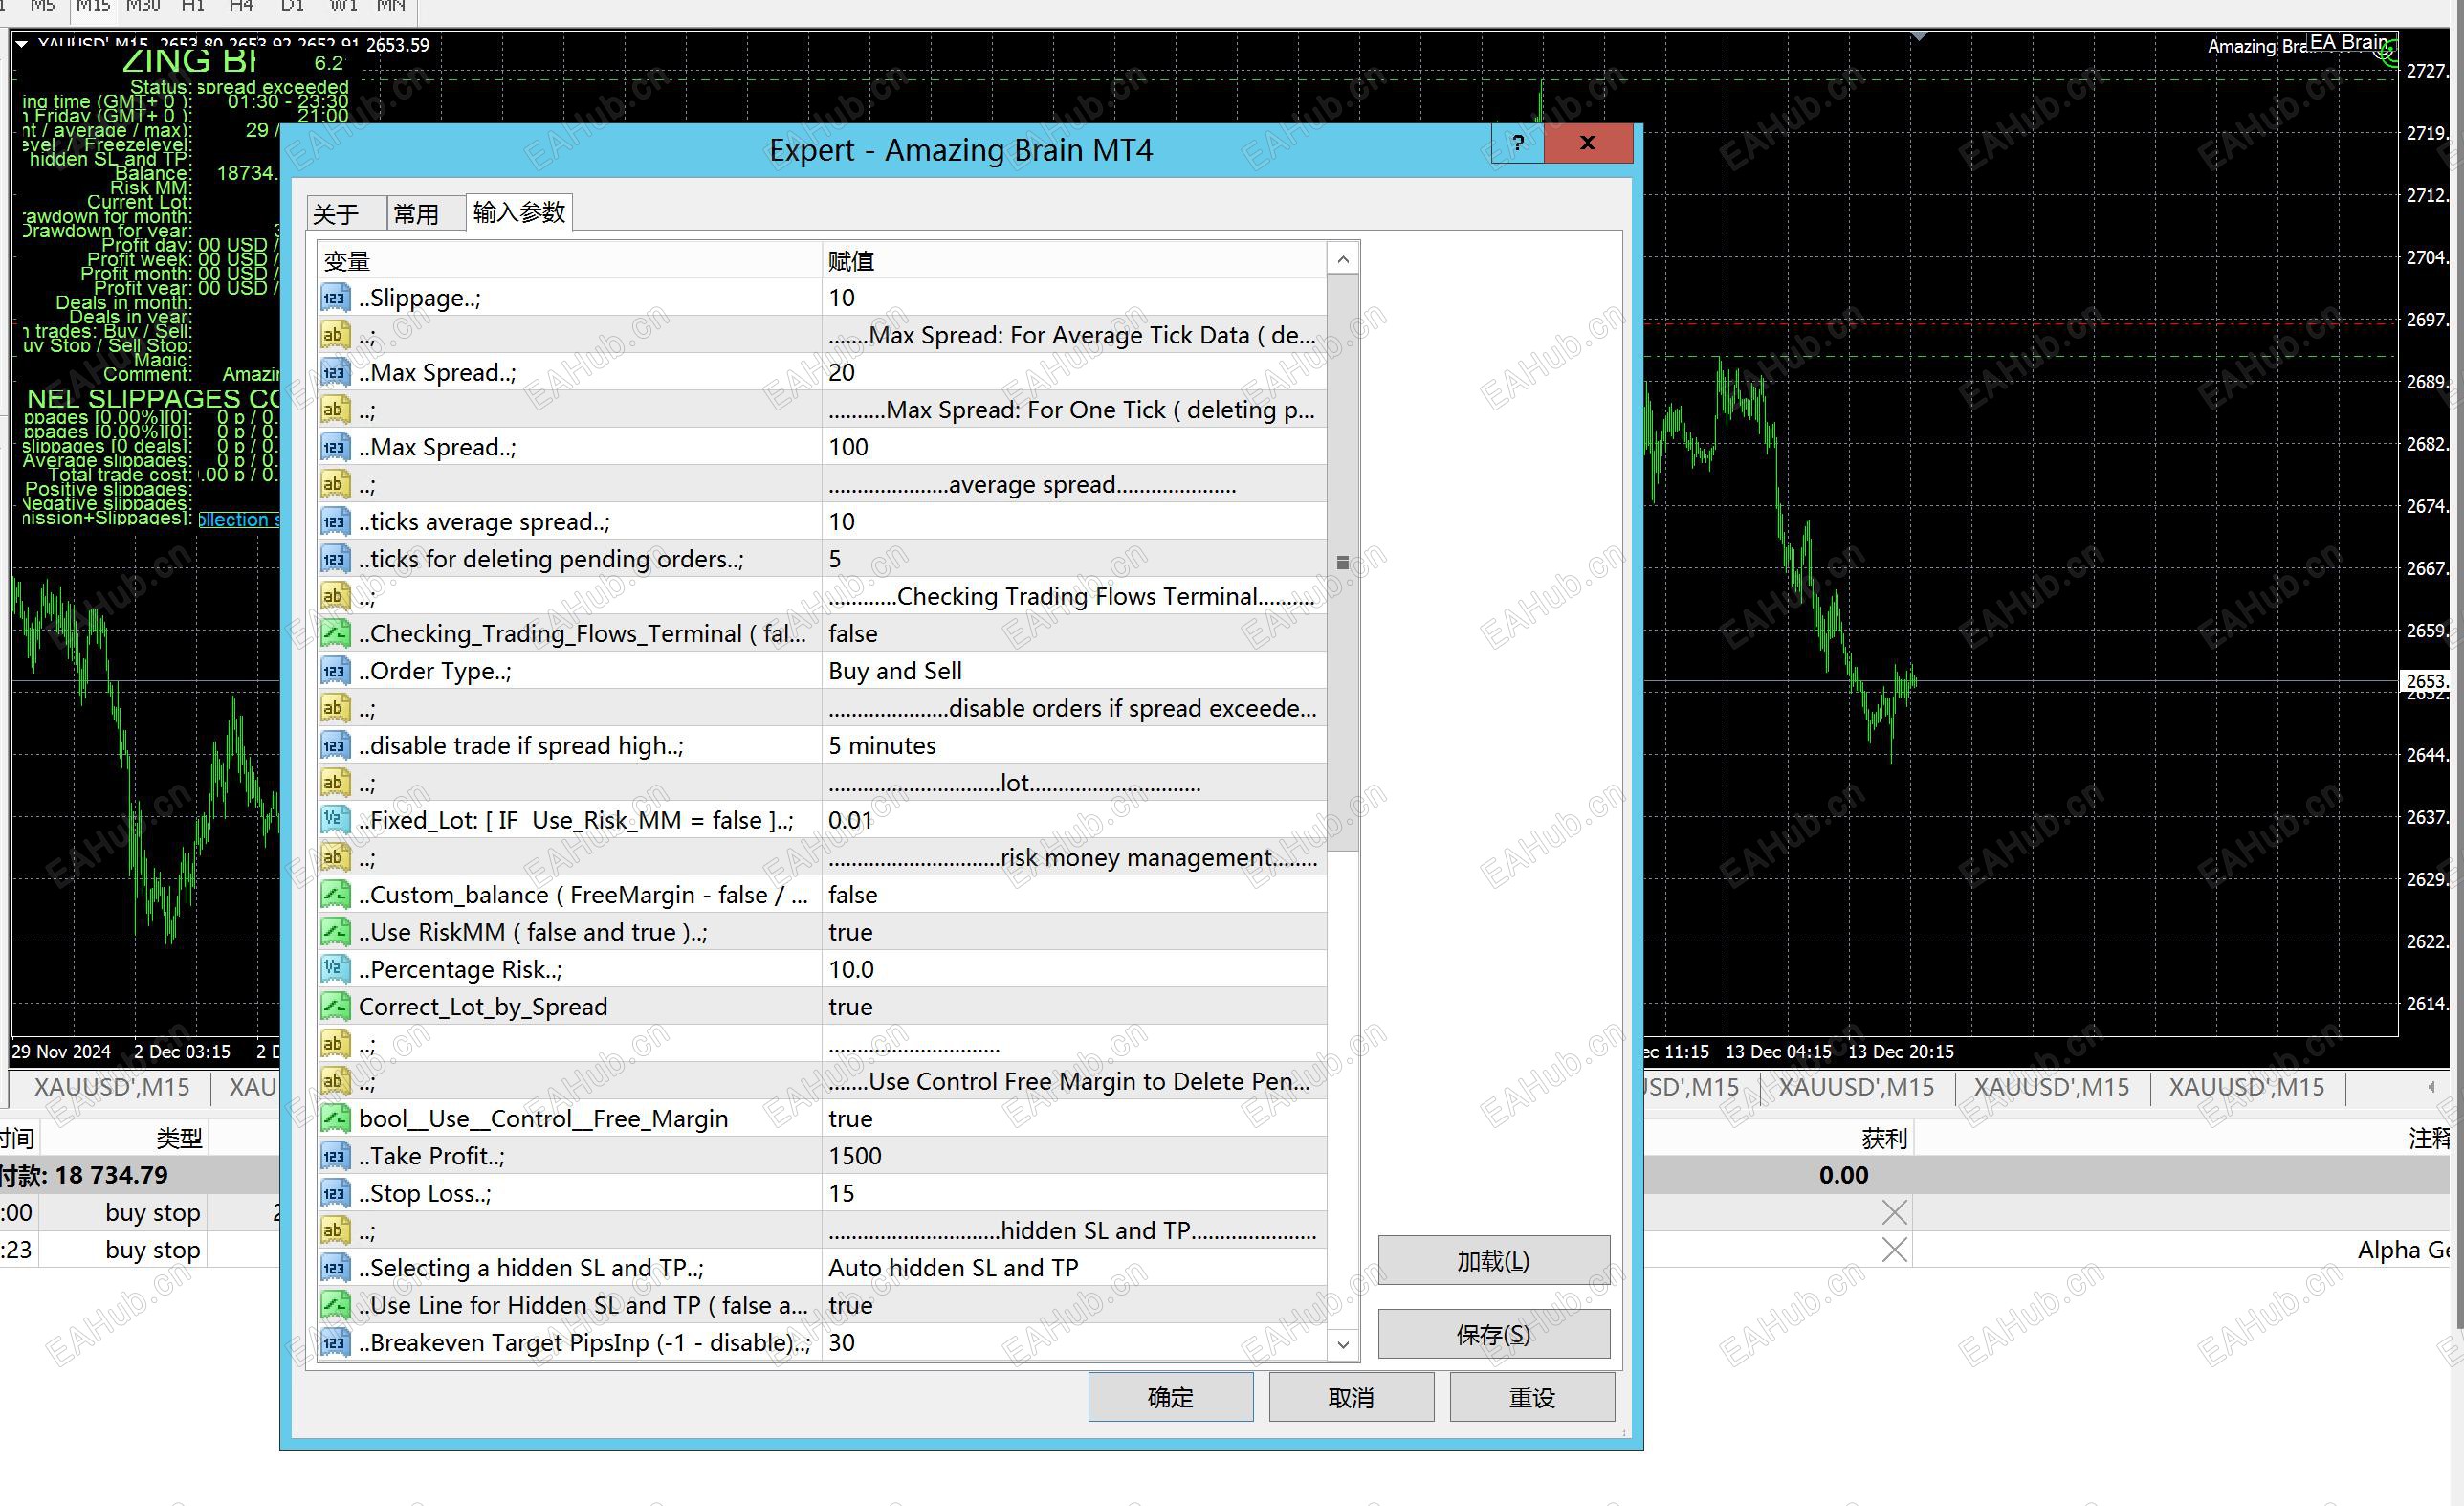Click the parameter list scroll-down arrow
The width and height of the screenshot is (2464, 1506).
(1343, 1344)
